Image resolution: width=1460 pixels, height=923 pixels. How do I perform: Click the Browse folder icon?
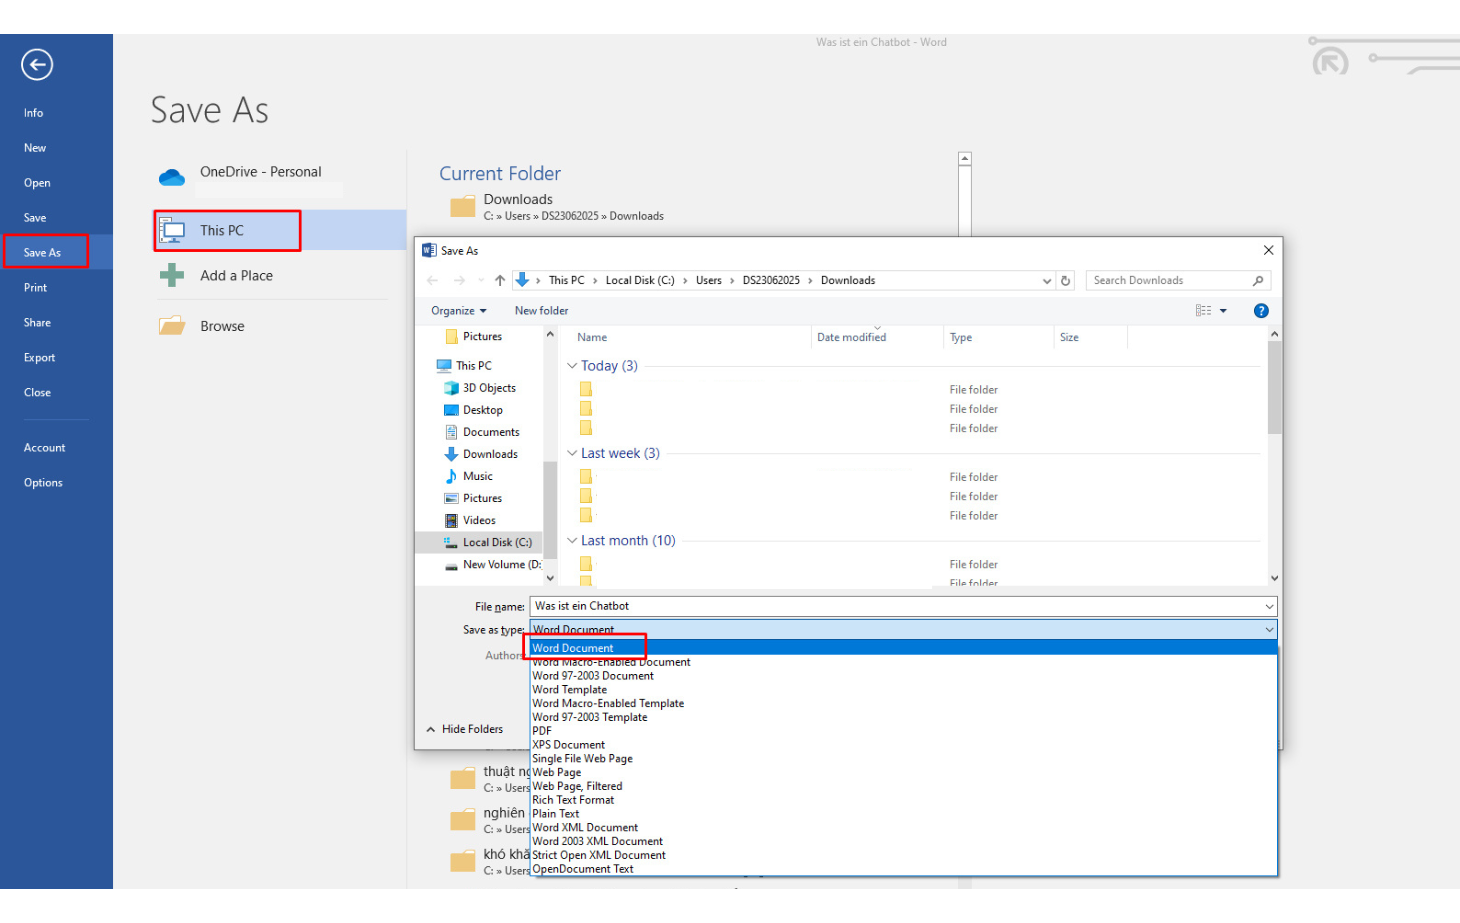point(172,326)
